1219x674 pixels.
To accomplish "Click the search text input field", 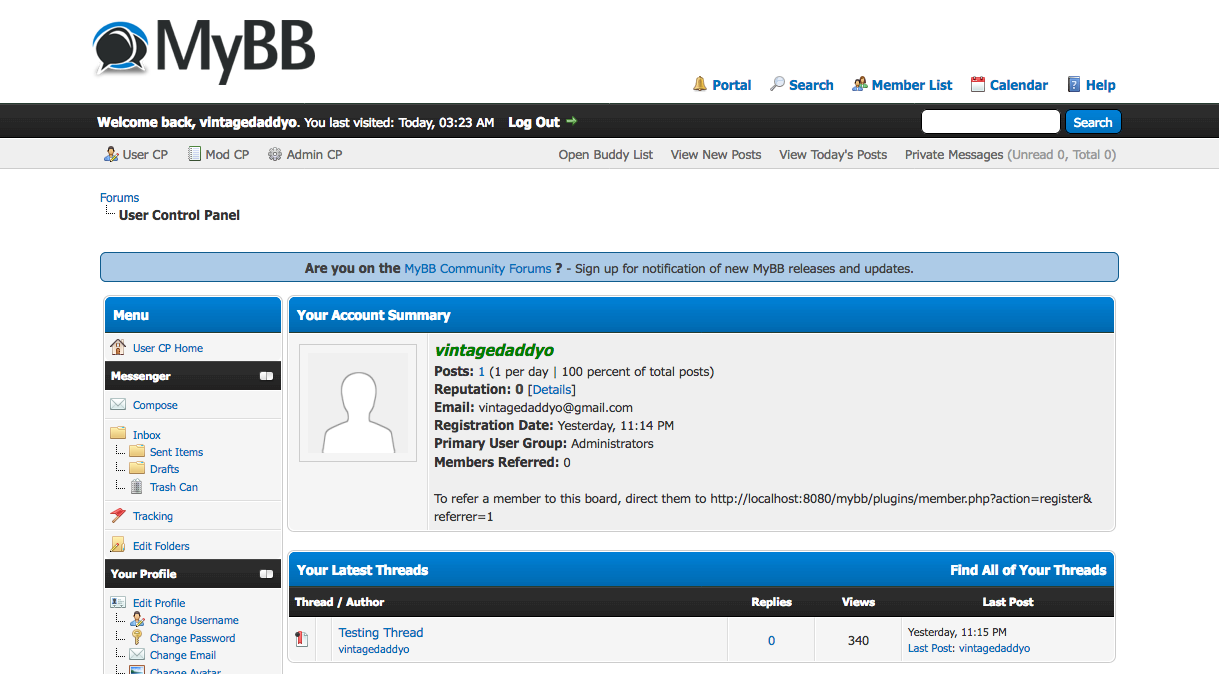I will [x=989, y=122].
